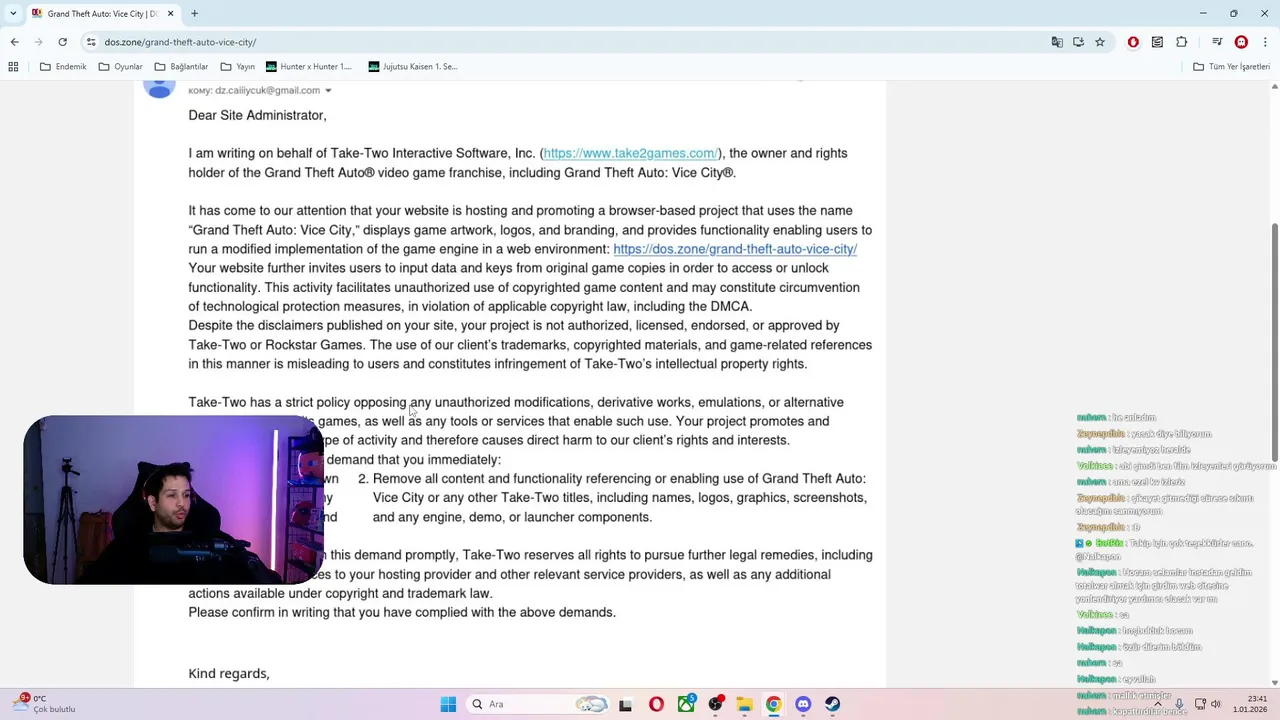
Task: Open Steam from the taskbar
Action: click(x=832, y=704)
